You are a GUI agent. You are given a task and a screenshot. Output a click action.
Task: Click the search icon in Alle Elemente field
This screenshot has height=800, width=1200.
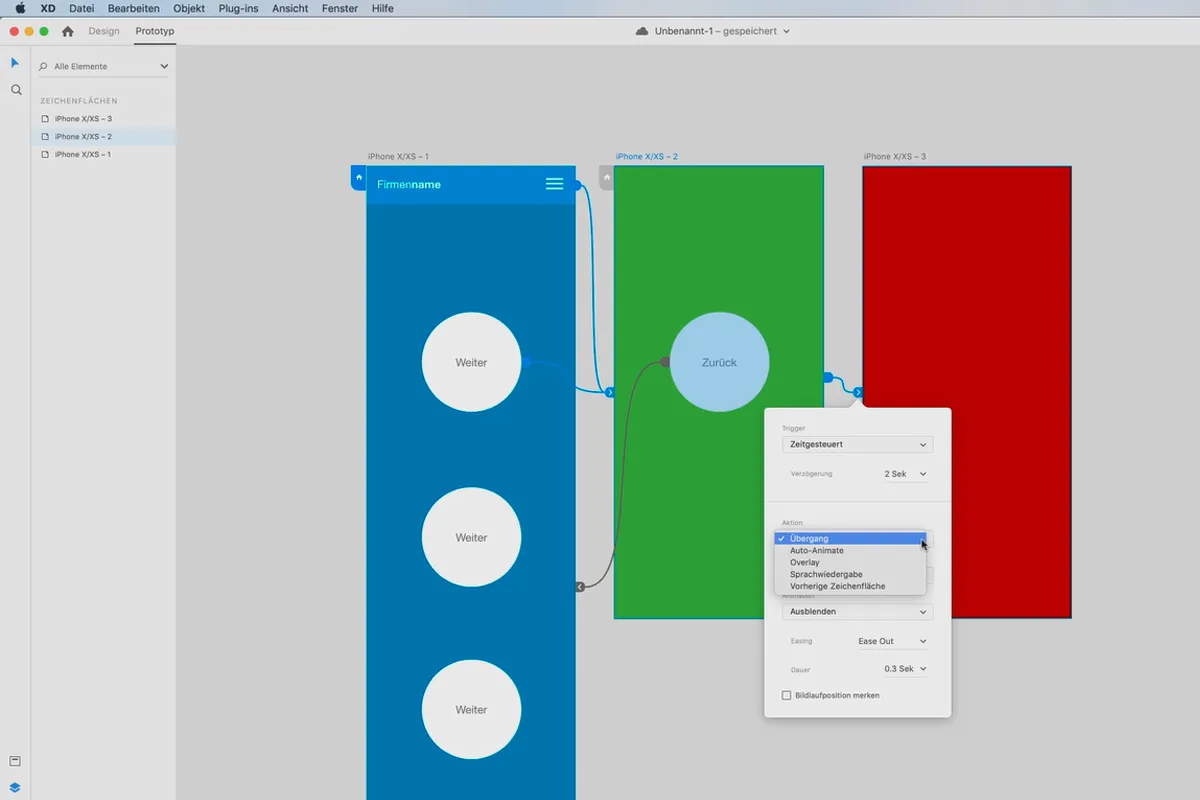43,66
